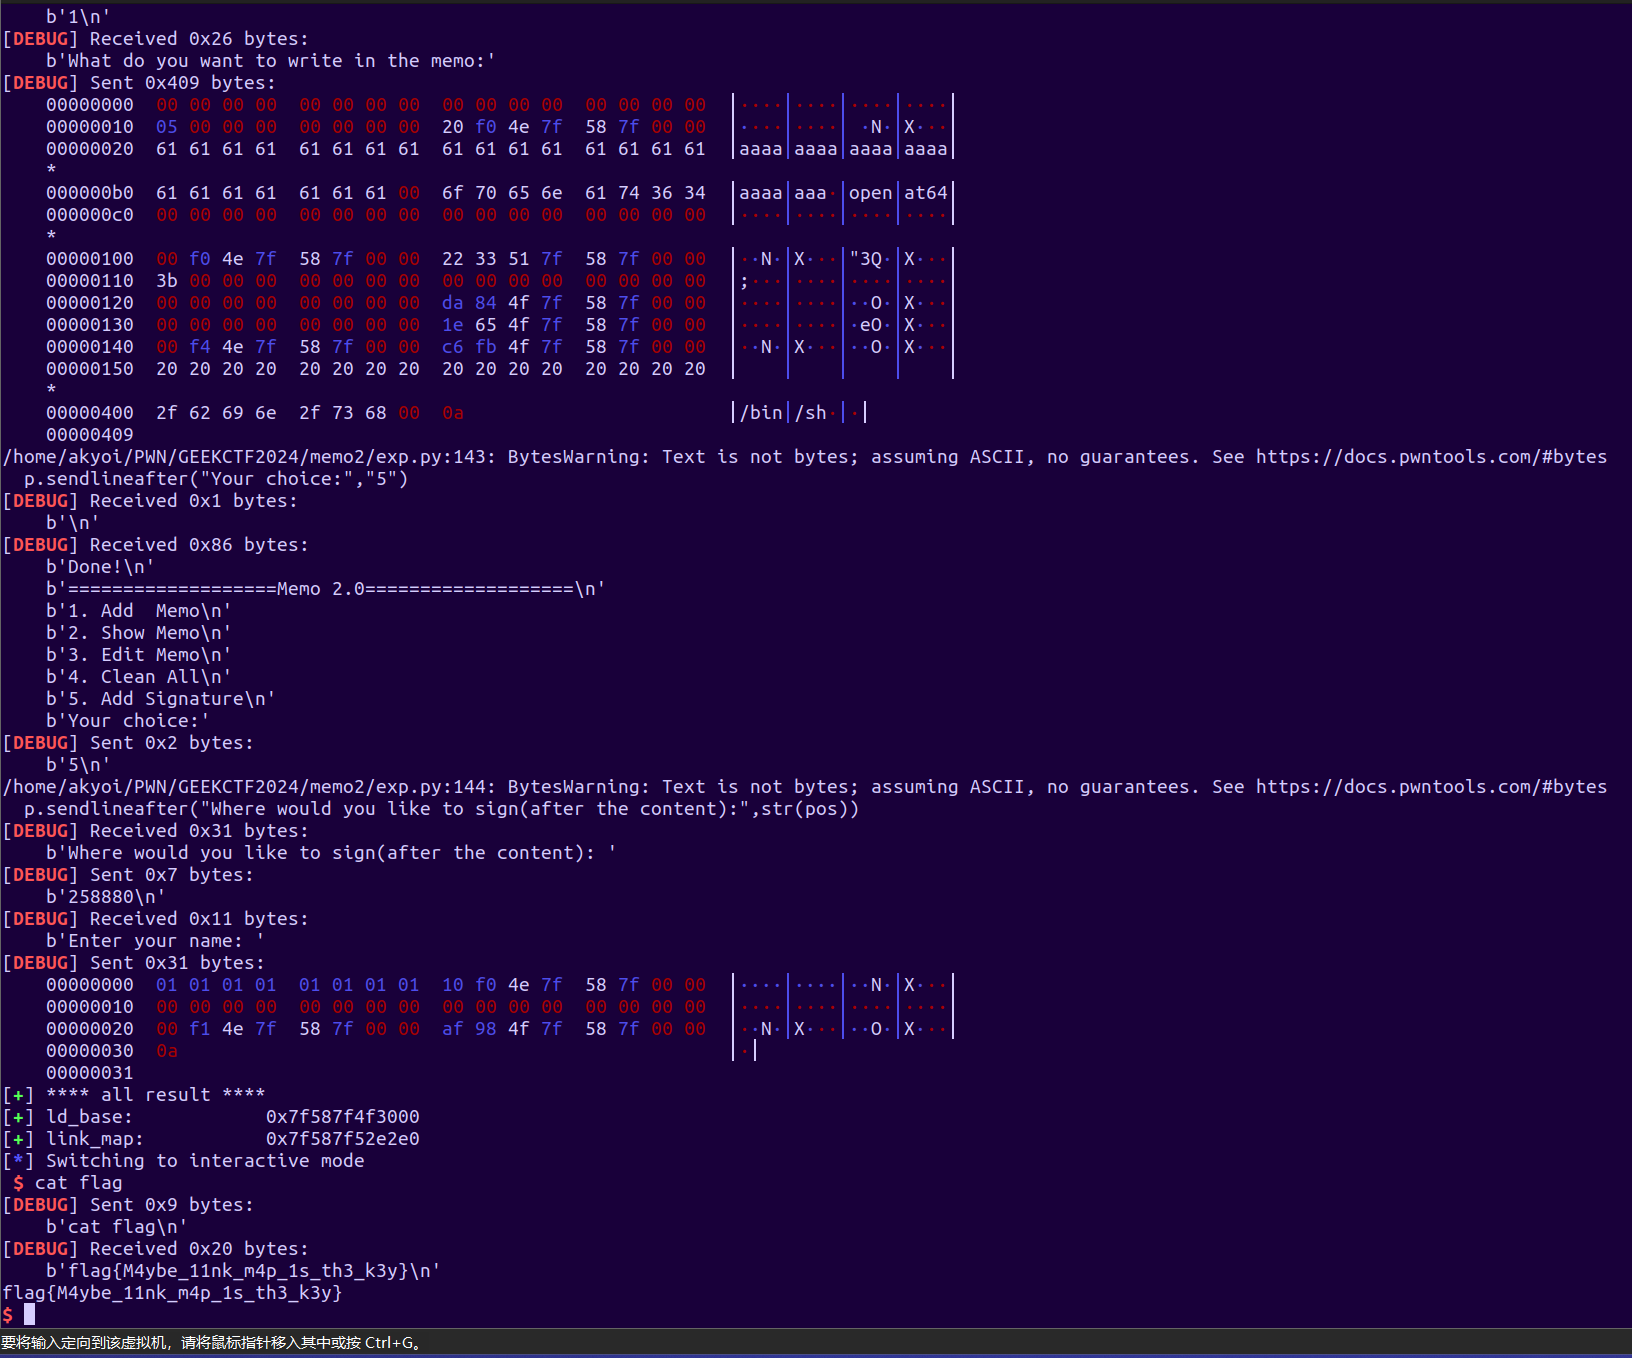Click 'What do you want to write in the memo' line

[x=270, y=60]
